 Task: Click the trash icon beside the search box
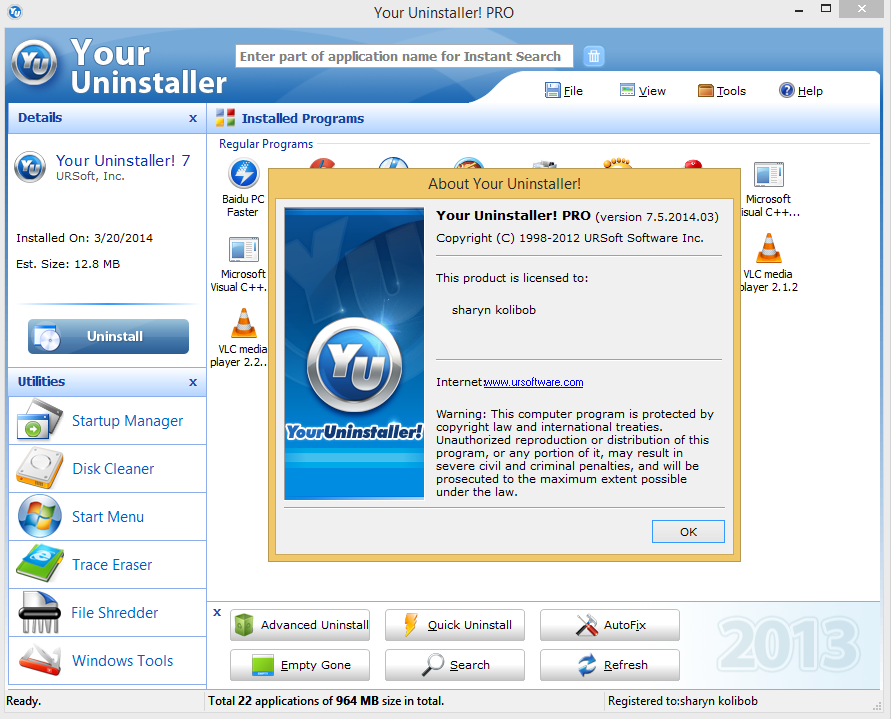[594, 56]
